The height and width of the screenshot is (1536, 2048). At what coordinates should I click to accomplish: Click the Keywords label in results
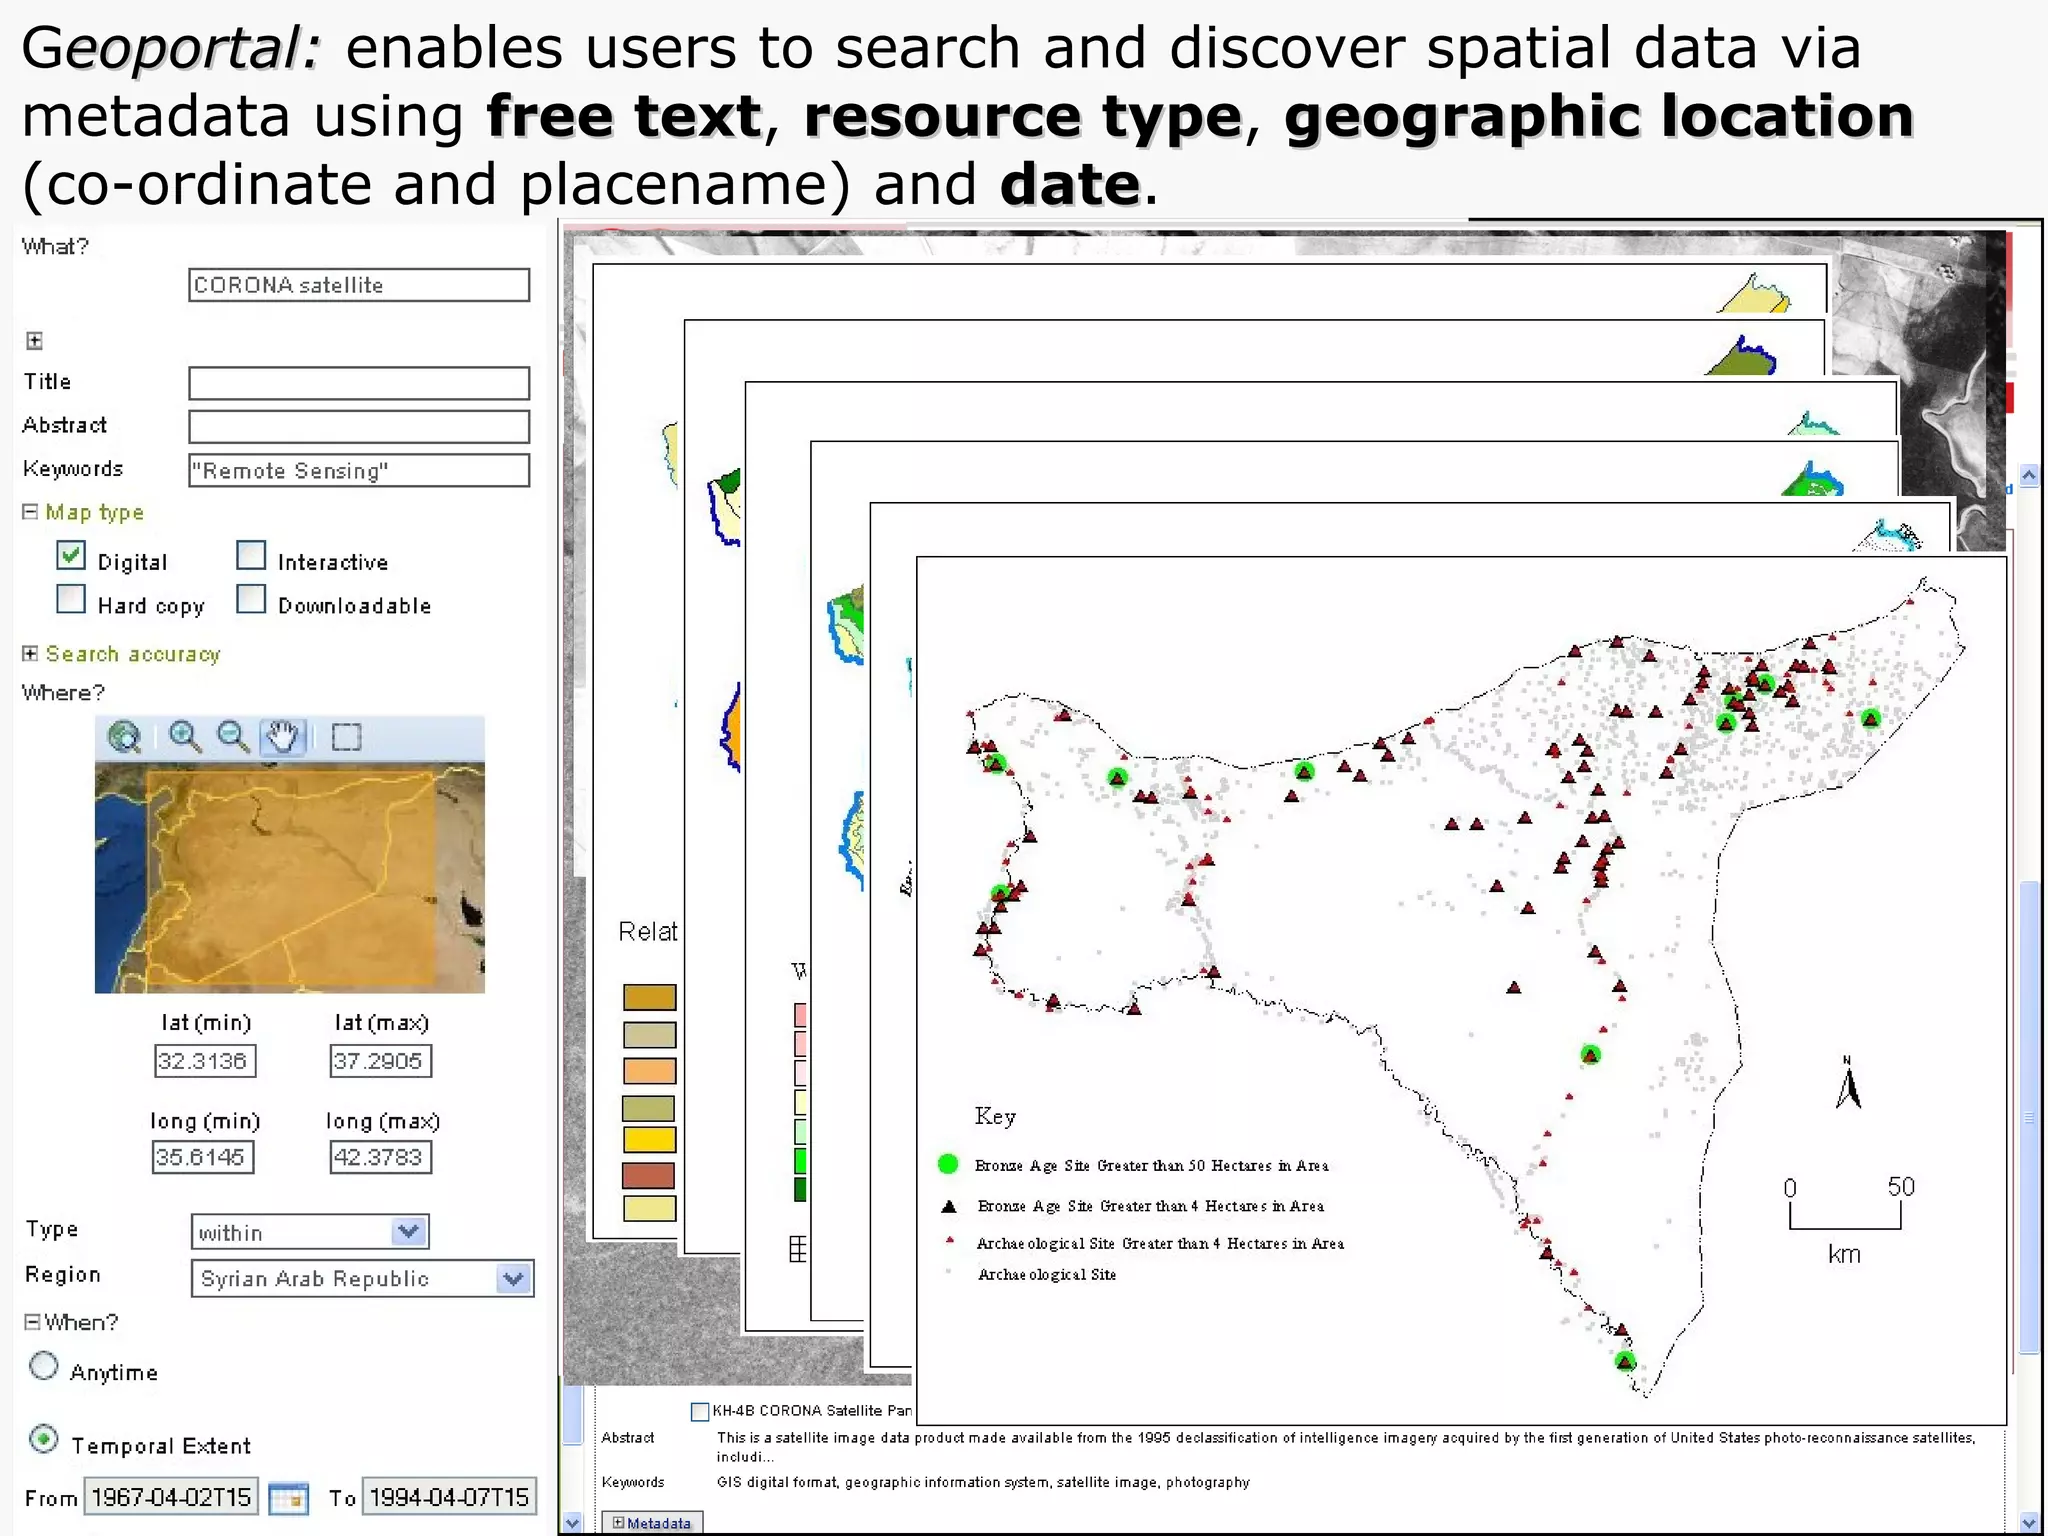(633, 1482)
